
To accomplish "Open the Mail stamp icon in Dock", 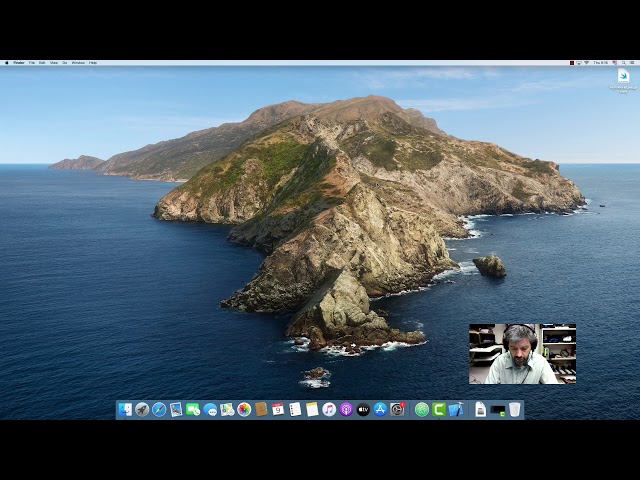I will pyautogui.click(x=176, y=409).
